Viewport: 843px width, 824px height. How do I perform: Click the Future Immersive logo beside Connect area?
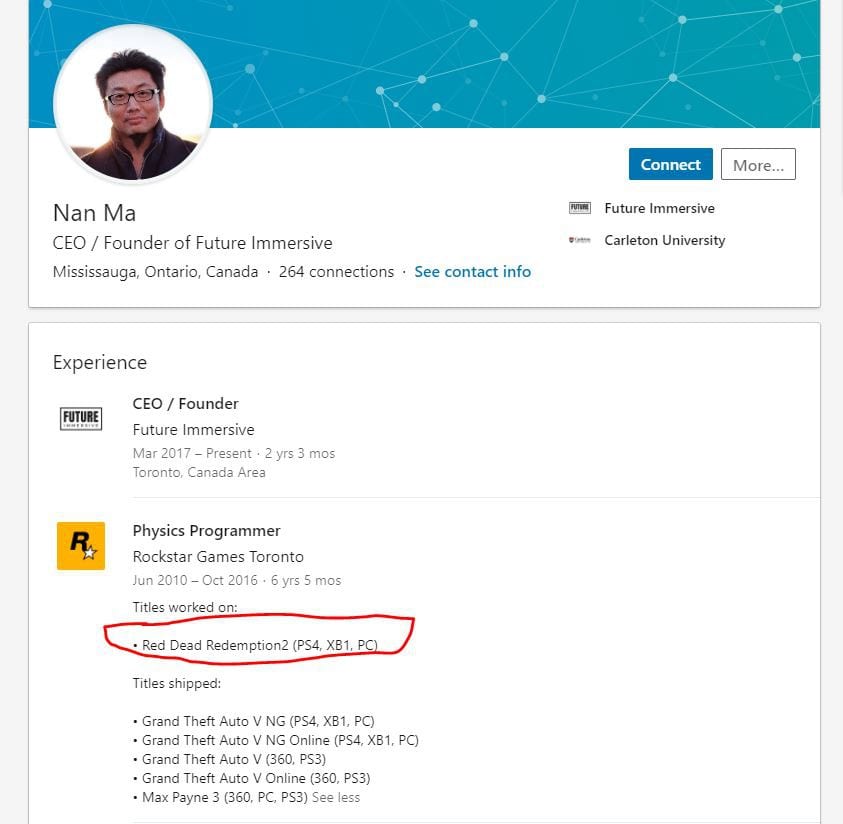580,208
